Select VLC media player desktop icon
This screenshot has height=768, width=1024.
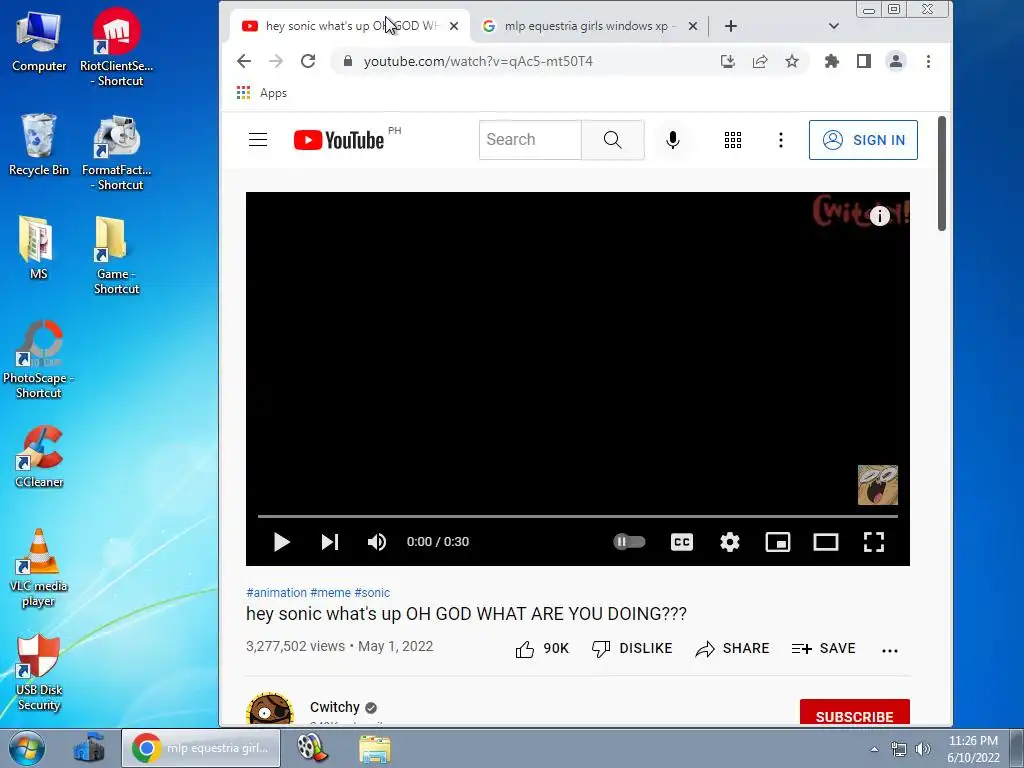pyautogui.click(x=39, y=568)
